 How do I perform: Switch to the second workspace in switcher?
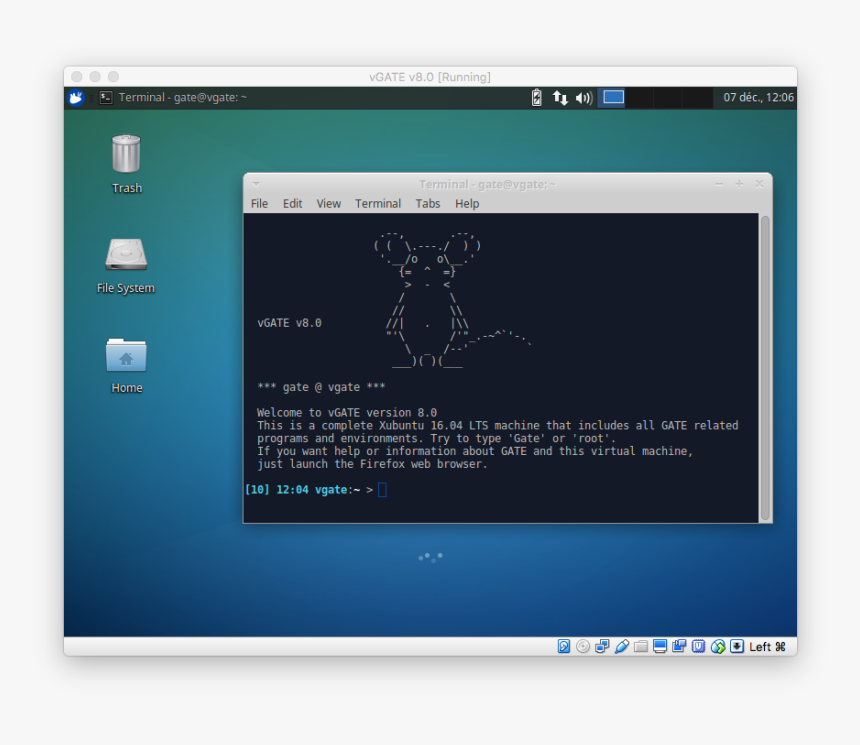tap(640, 98)
